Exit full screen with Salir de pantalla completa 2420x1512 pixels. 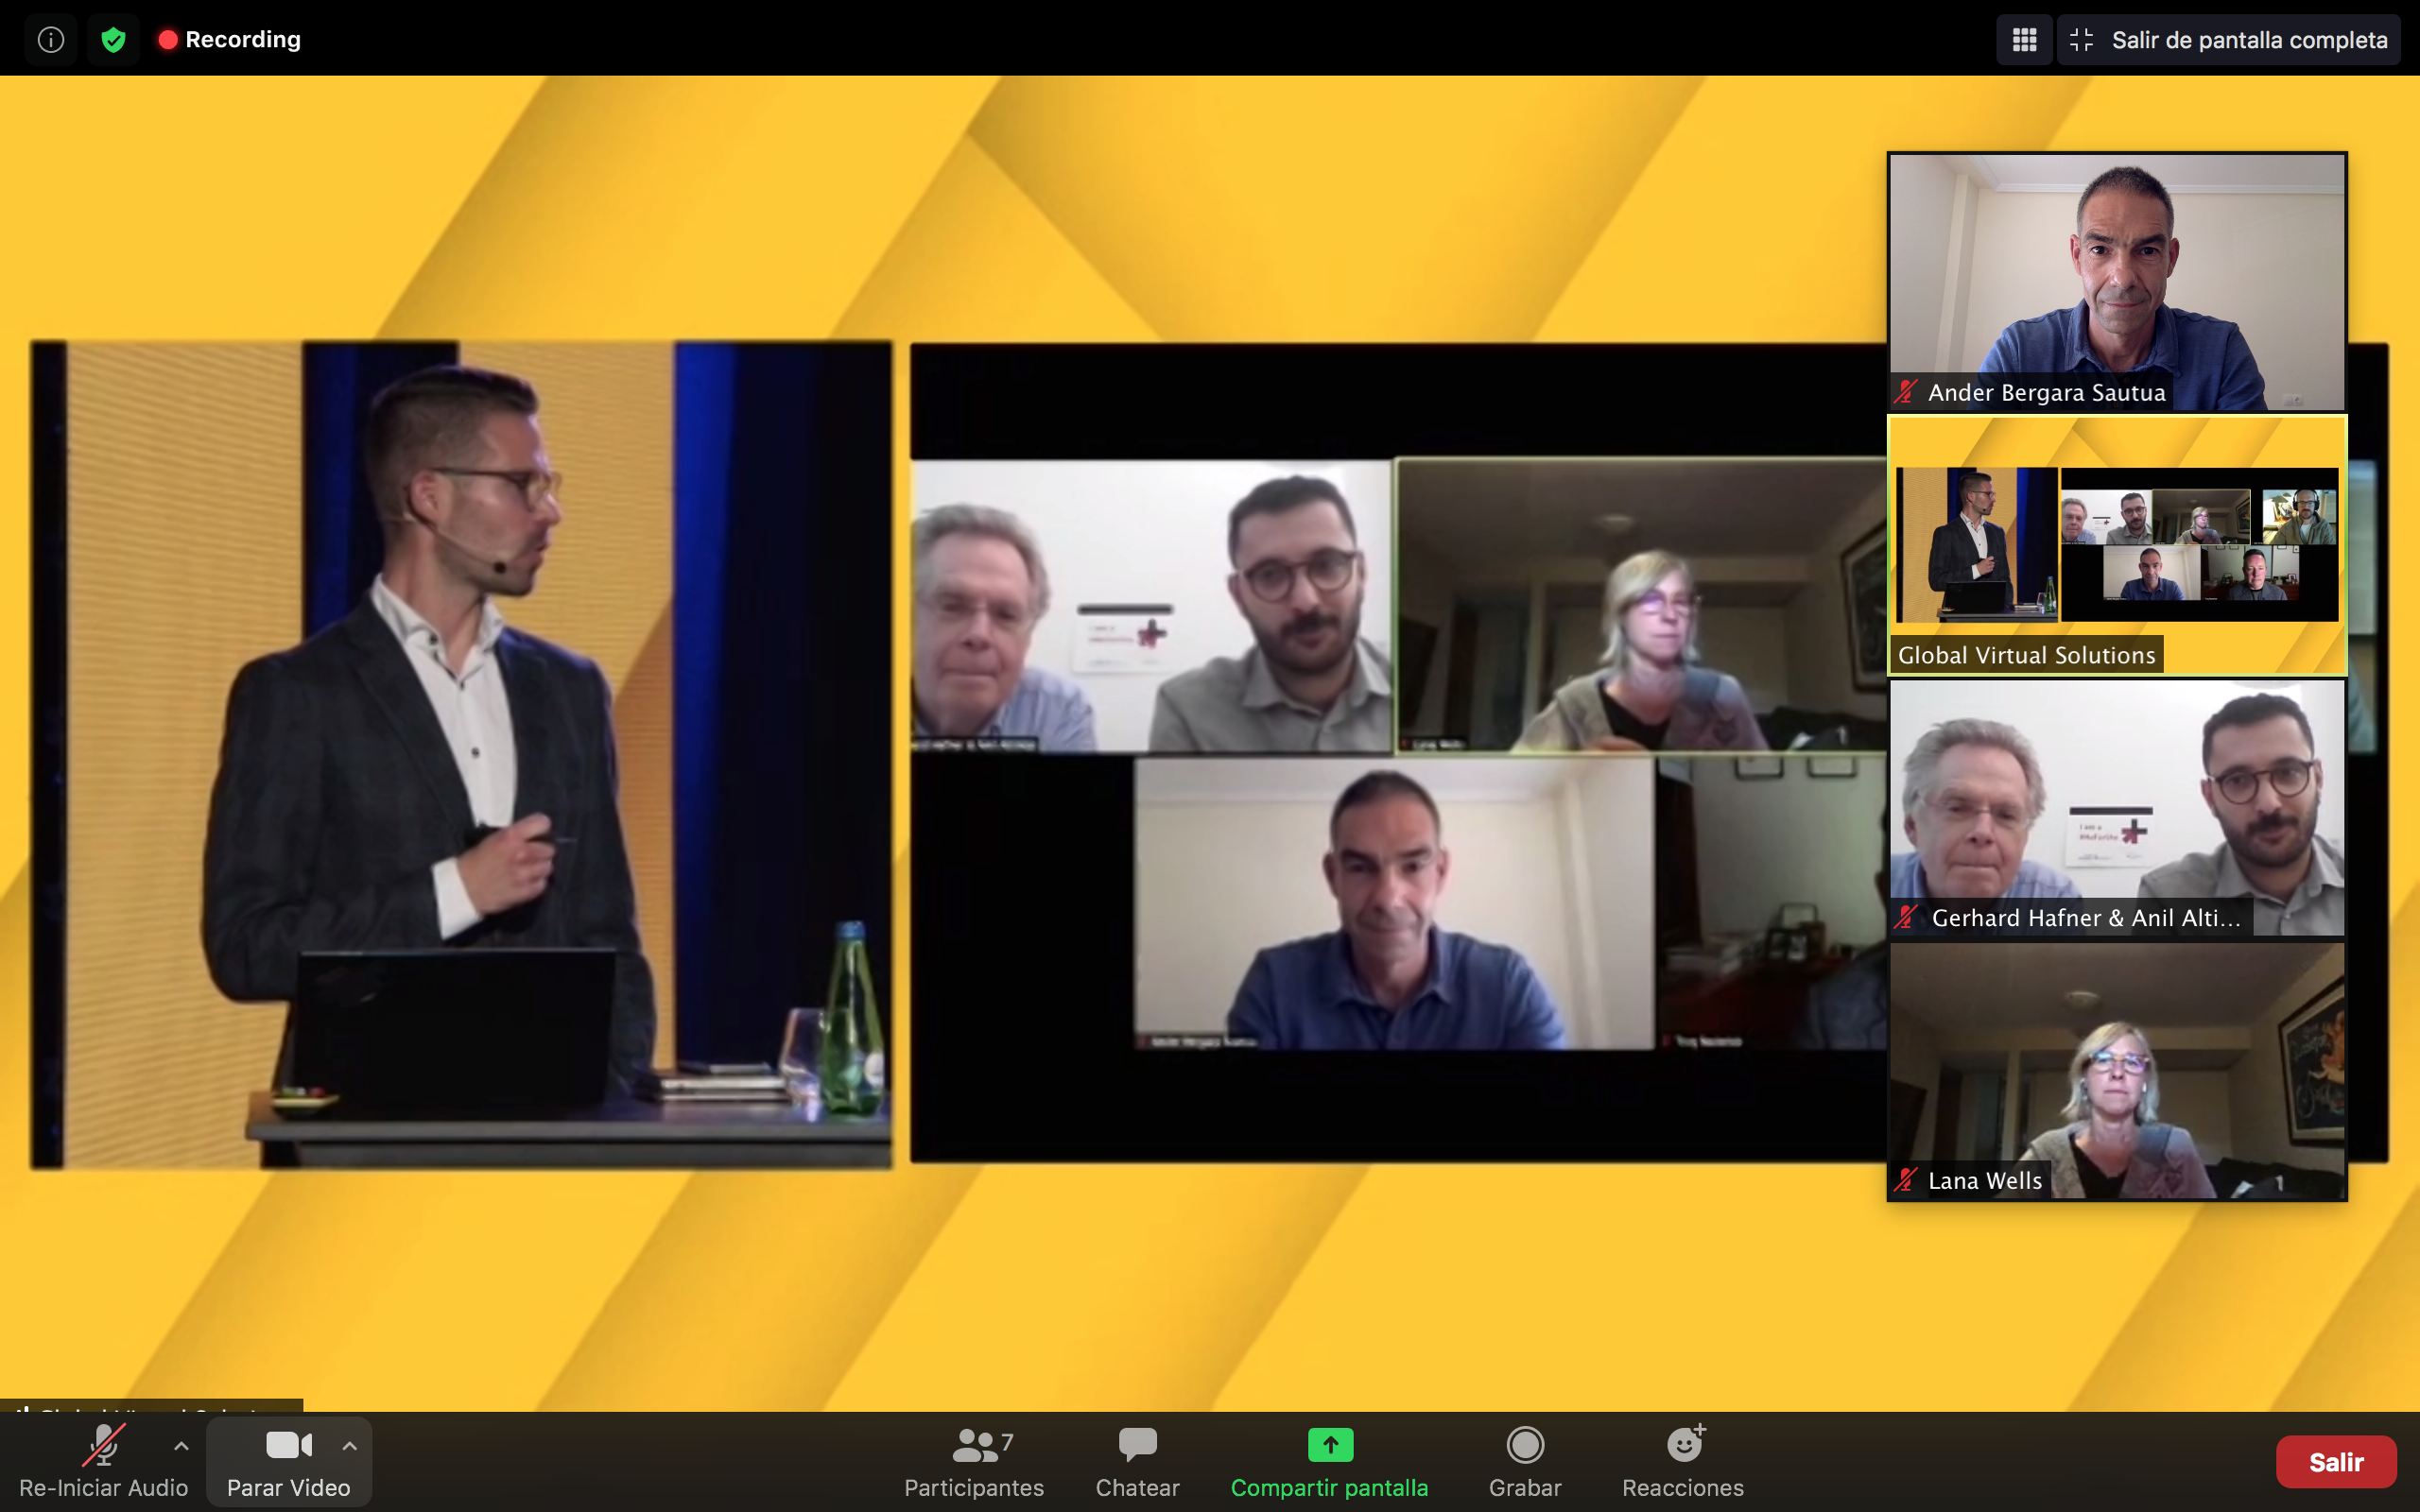coord(2229,39)
